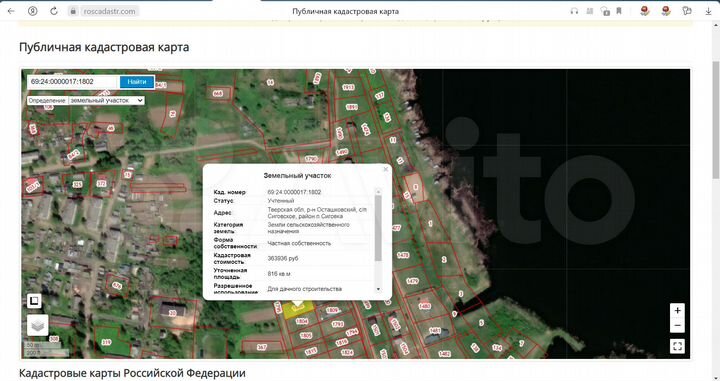Viewport: 720px width, 381px height.
Task: Click the cadastral number search field
Action: [73, 82]
